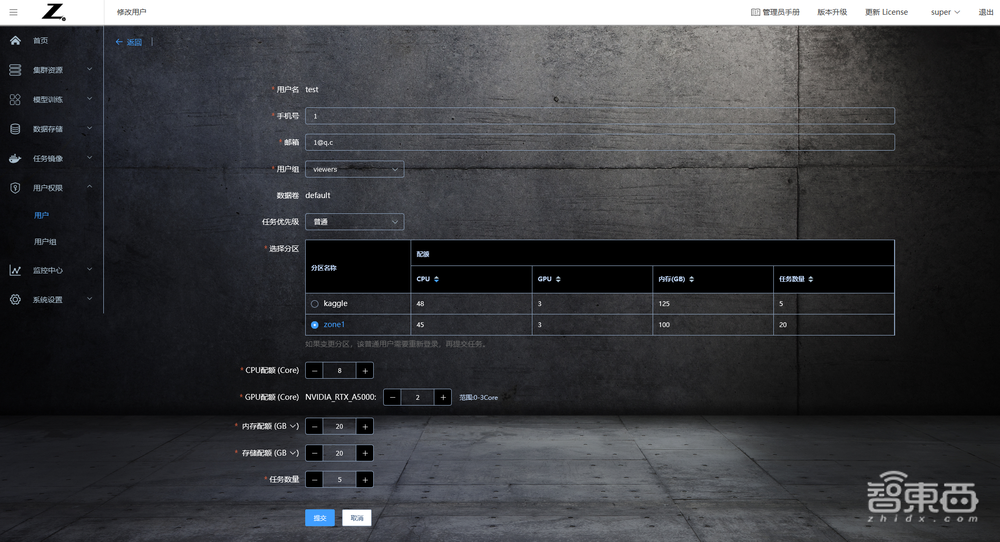Click the 集群资源 cluster resources icon

(x=15, y=70)
